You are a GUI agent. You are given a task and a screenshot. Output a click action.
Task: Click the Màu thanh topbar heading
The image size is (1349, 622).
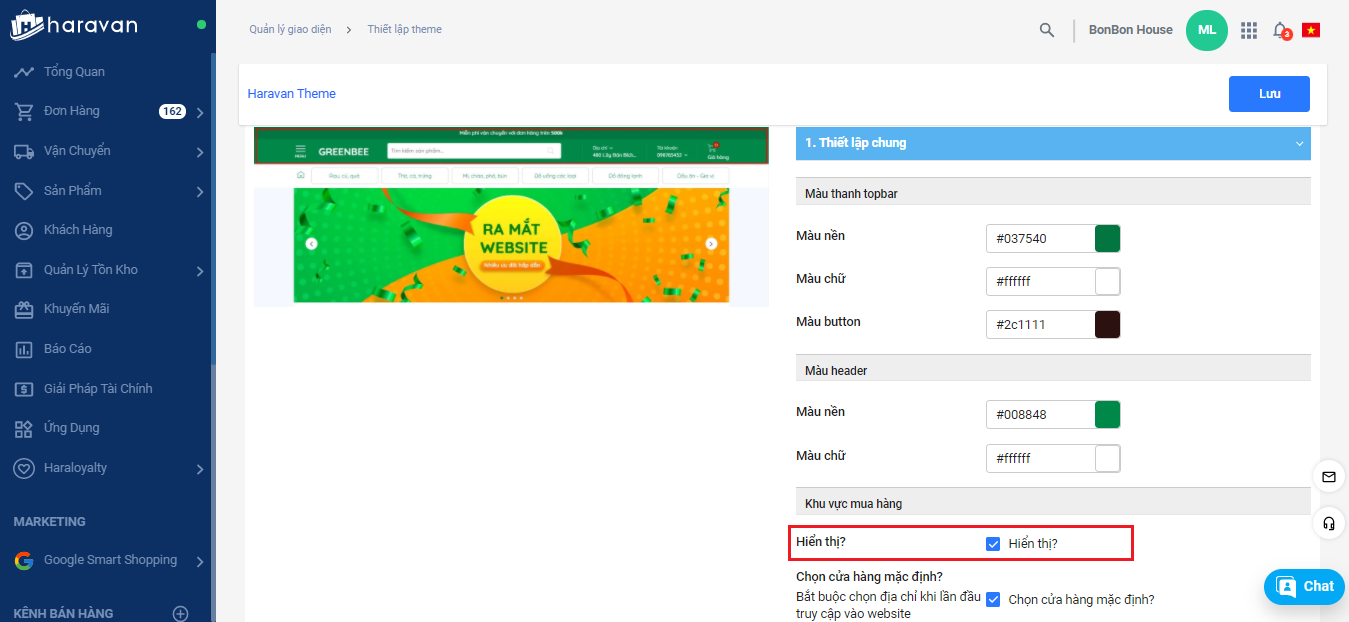coord(851,194)
